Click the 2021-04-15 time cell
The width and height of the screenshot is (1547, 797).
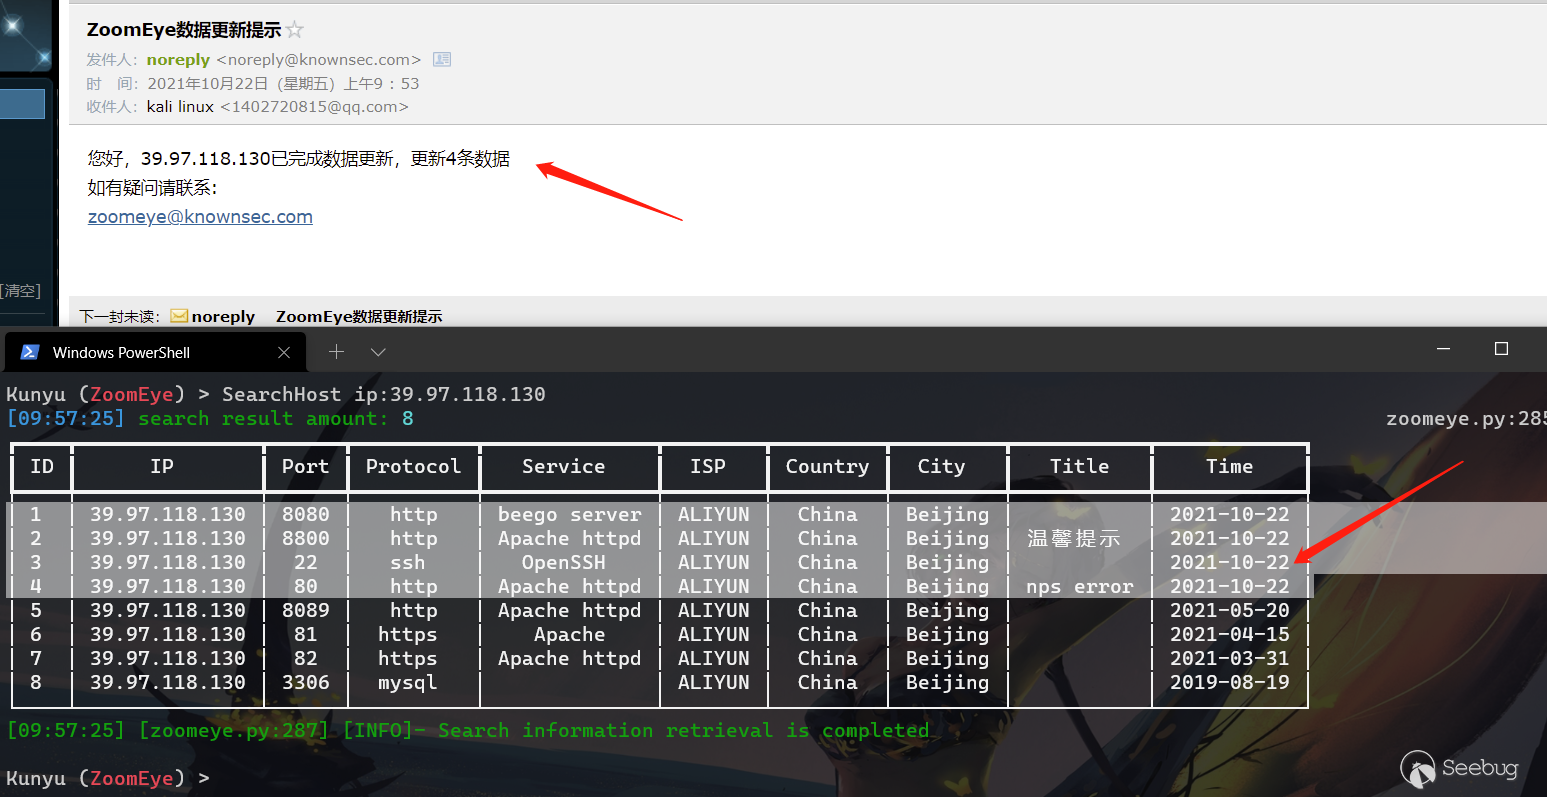tap(1230, 634)
